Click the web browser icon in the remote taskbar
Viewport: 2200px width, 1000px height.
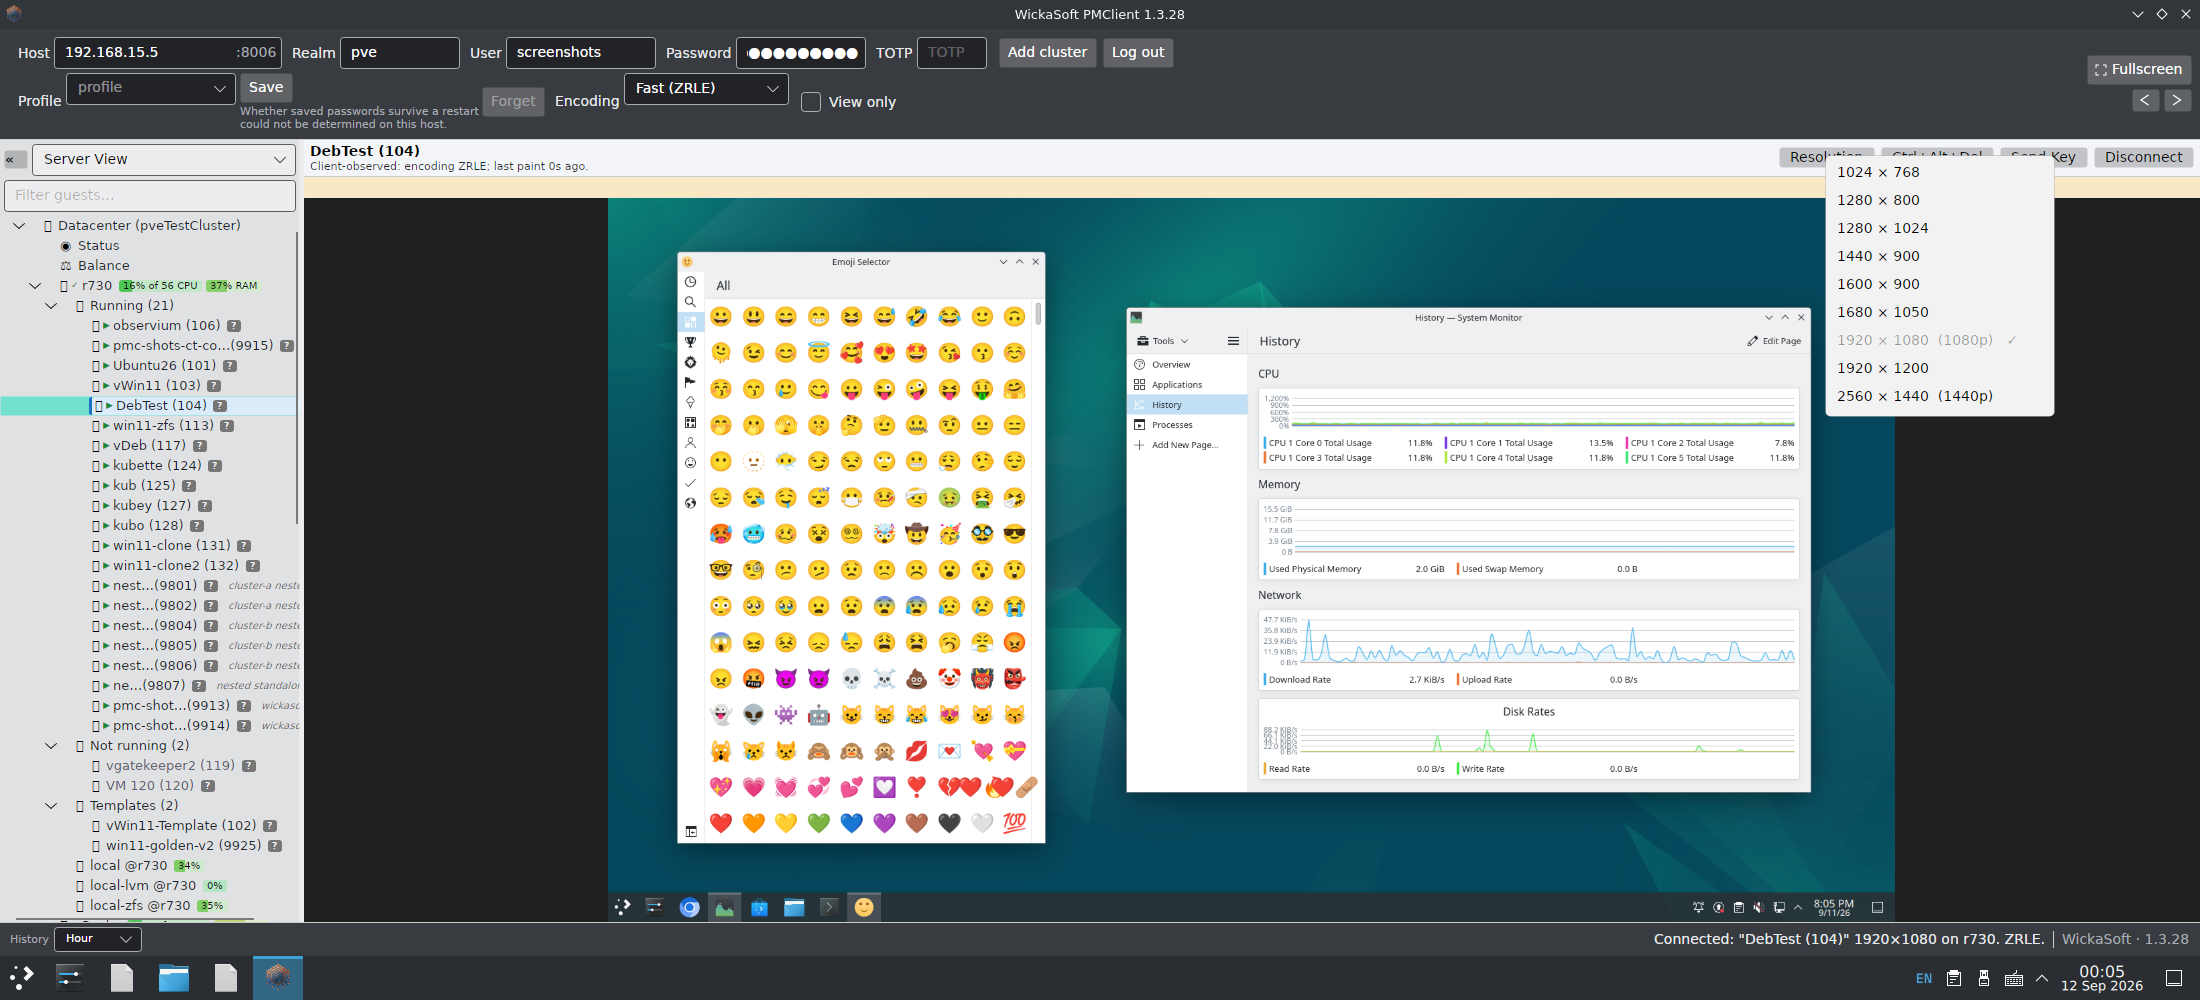(689, 907)
